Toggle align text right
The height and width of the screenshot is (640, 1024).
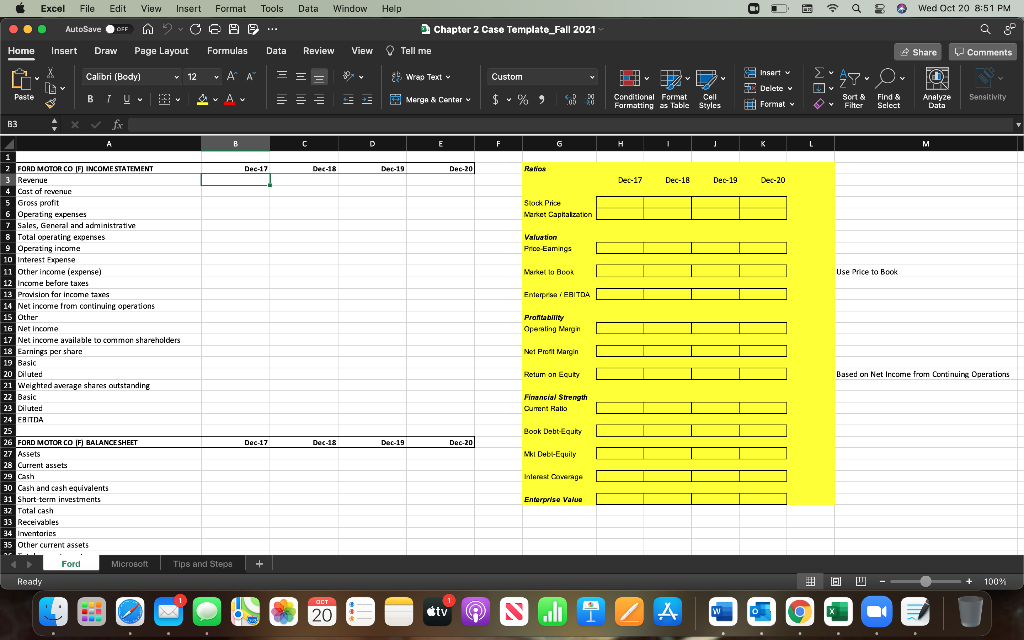coord(319,99)
